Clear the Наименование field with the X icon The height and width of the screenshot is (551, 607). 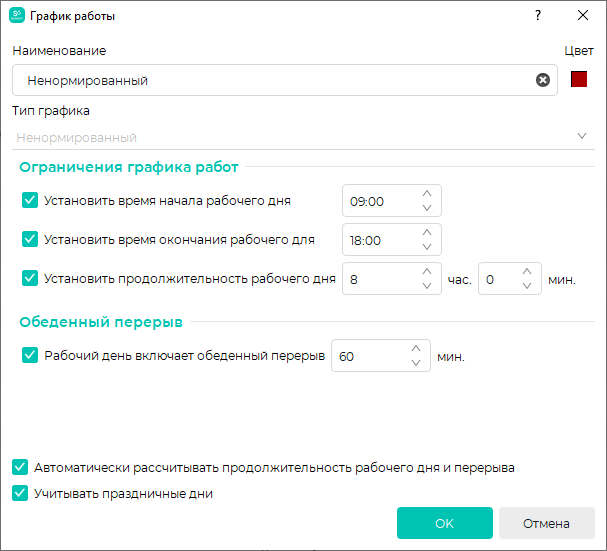(543, 80)
